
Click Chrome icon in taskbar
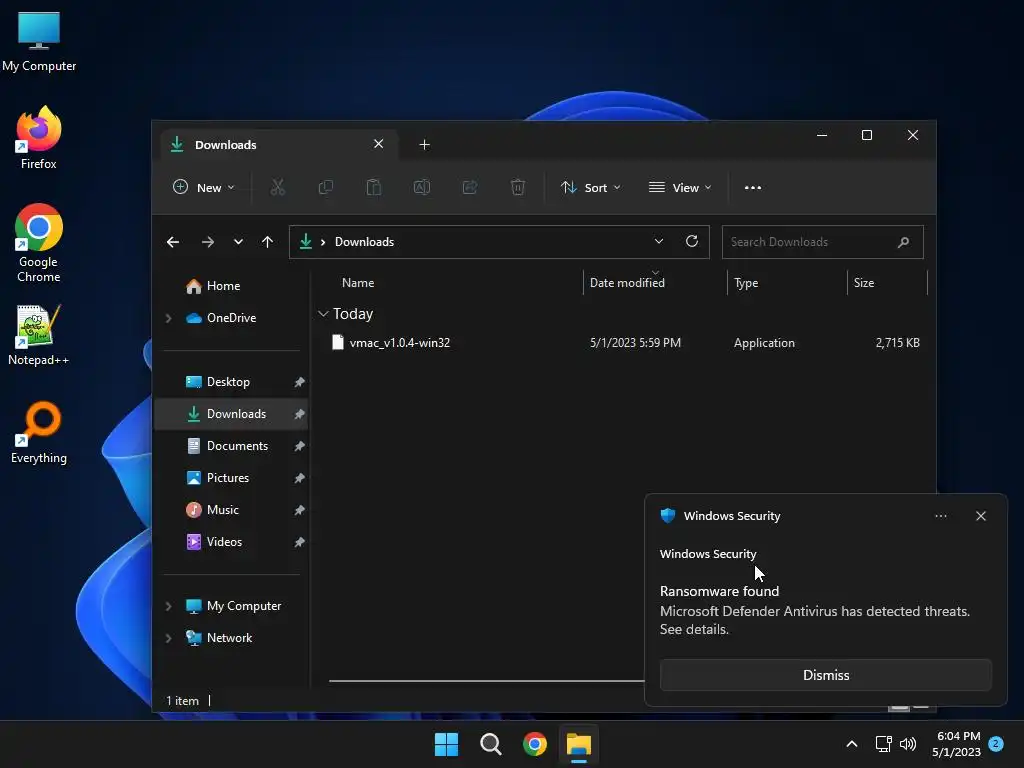click(x=535, y=744)
